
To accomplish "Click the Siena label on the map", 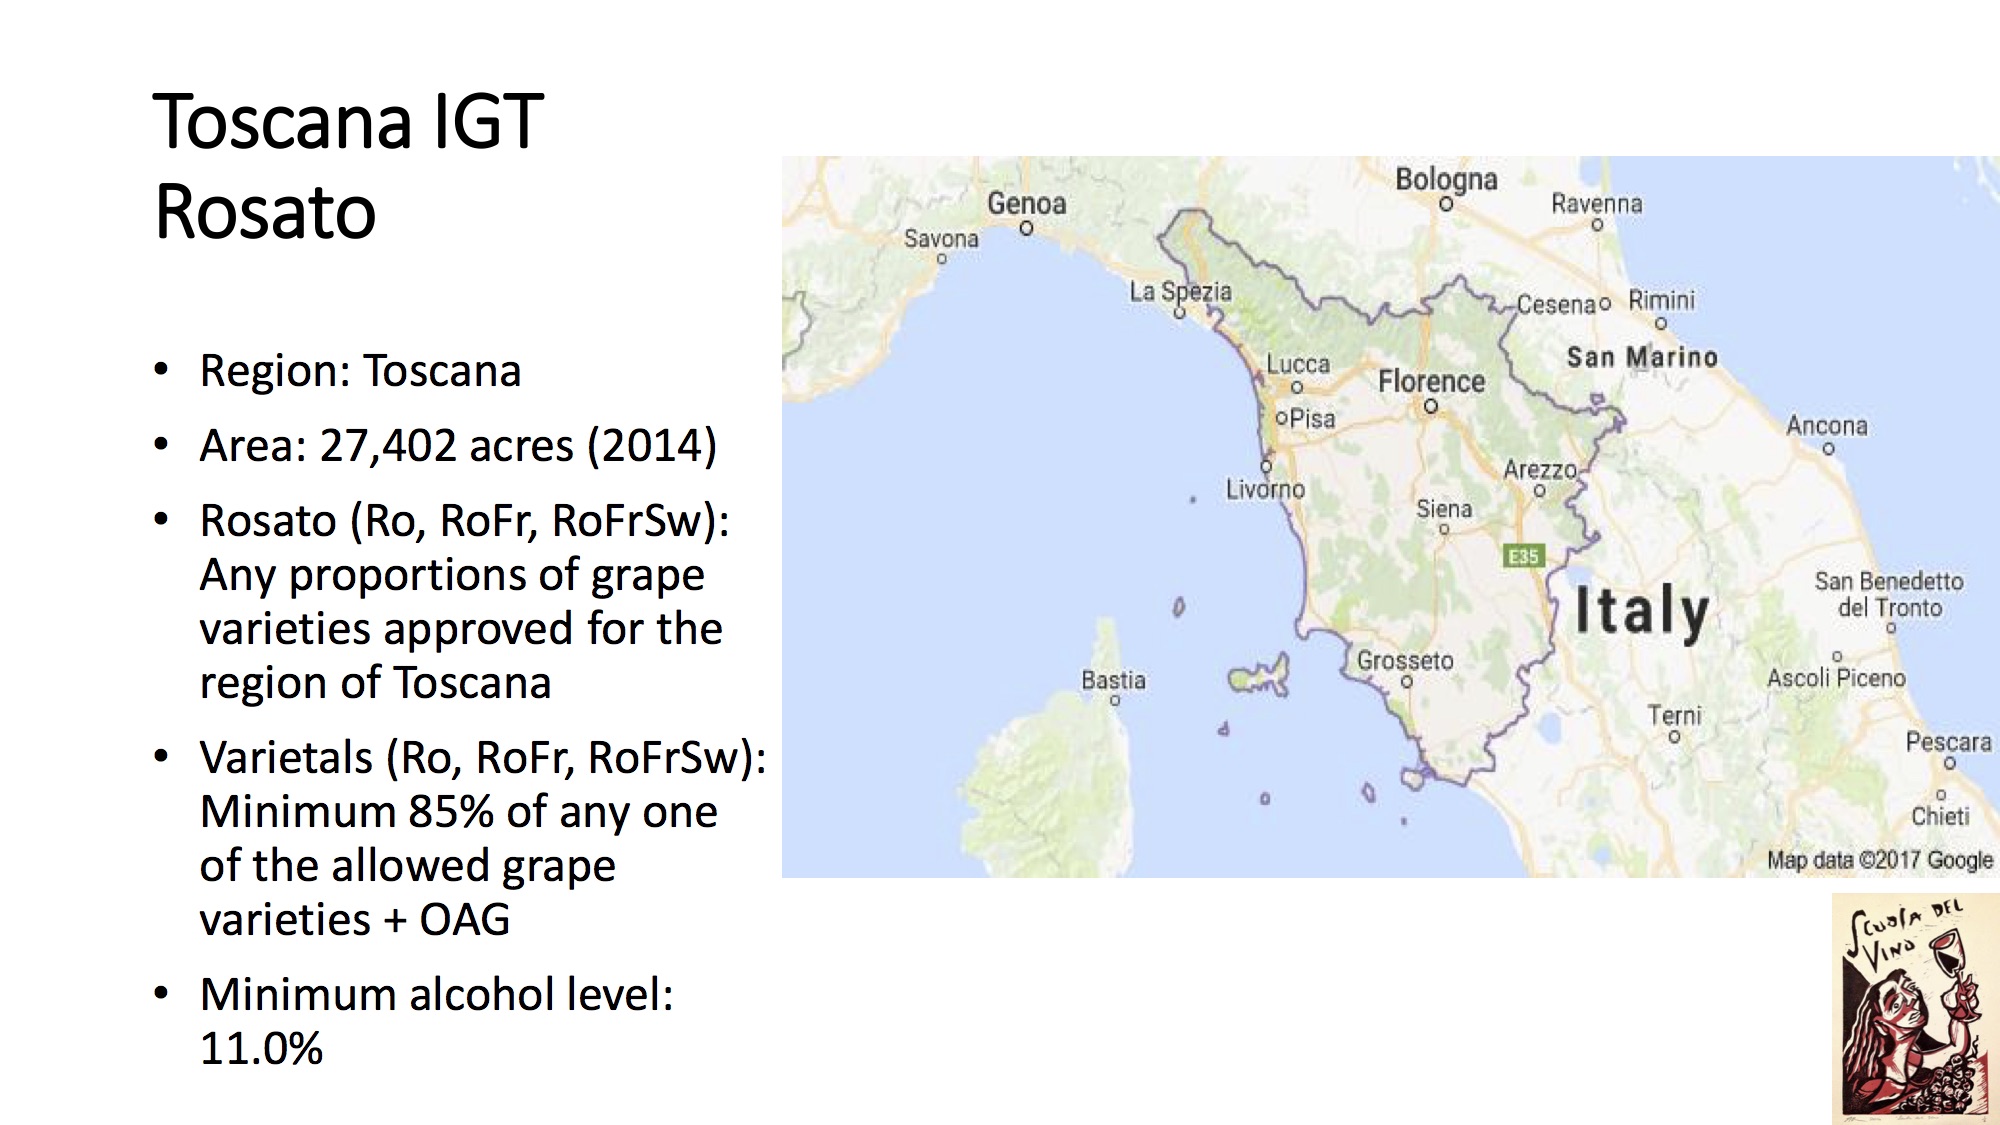I will tap(1444, 509).
